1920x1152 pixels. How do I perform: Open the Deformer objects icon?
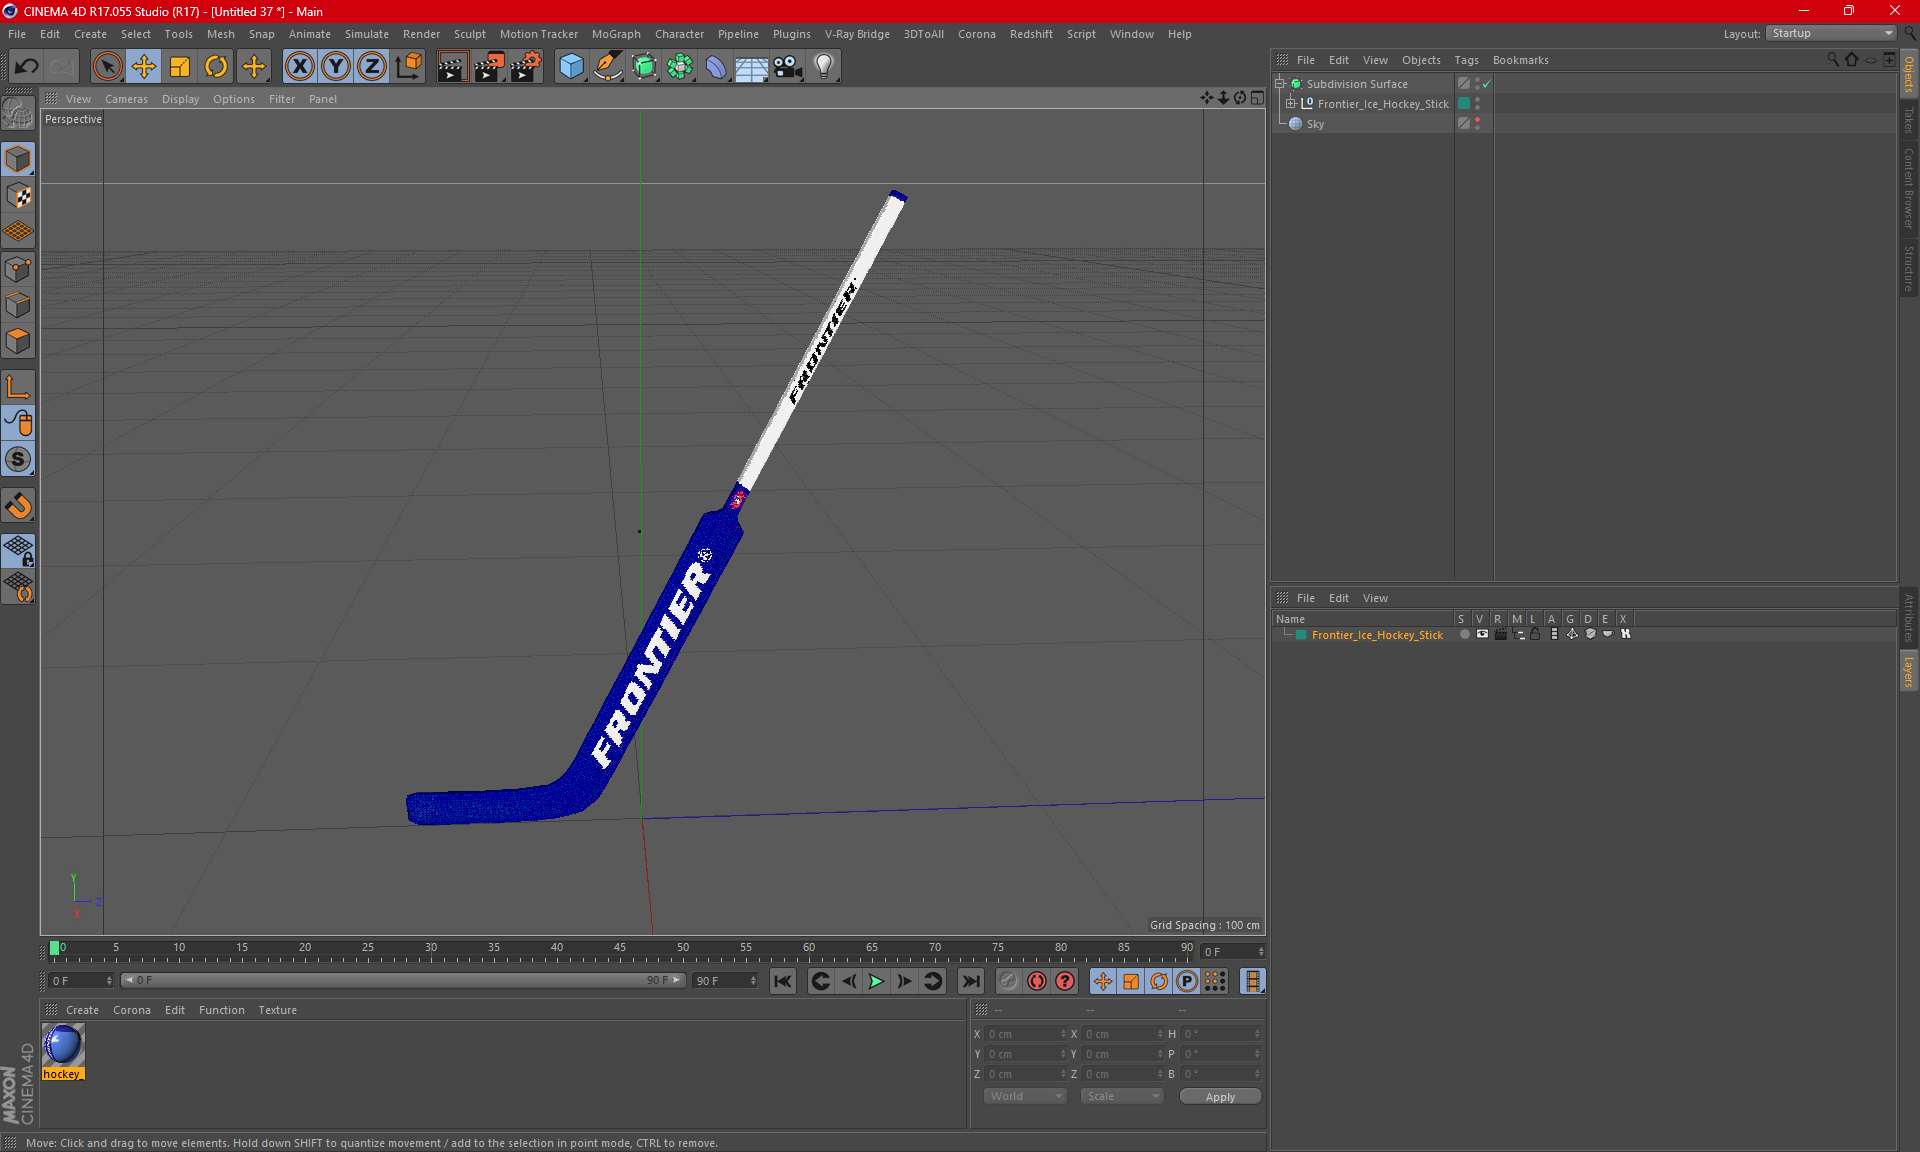click(x=716, y=67)
